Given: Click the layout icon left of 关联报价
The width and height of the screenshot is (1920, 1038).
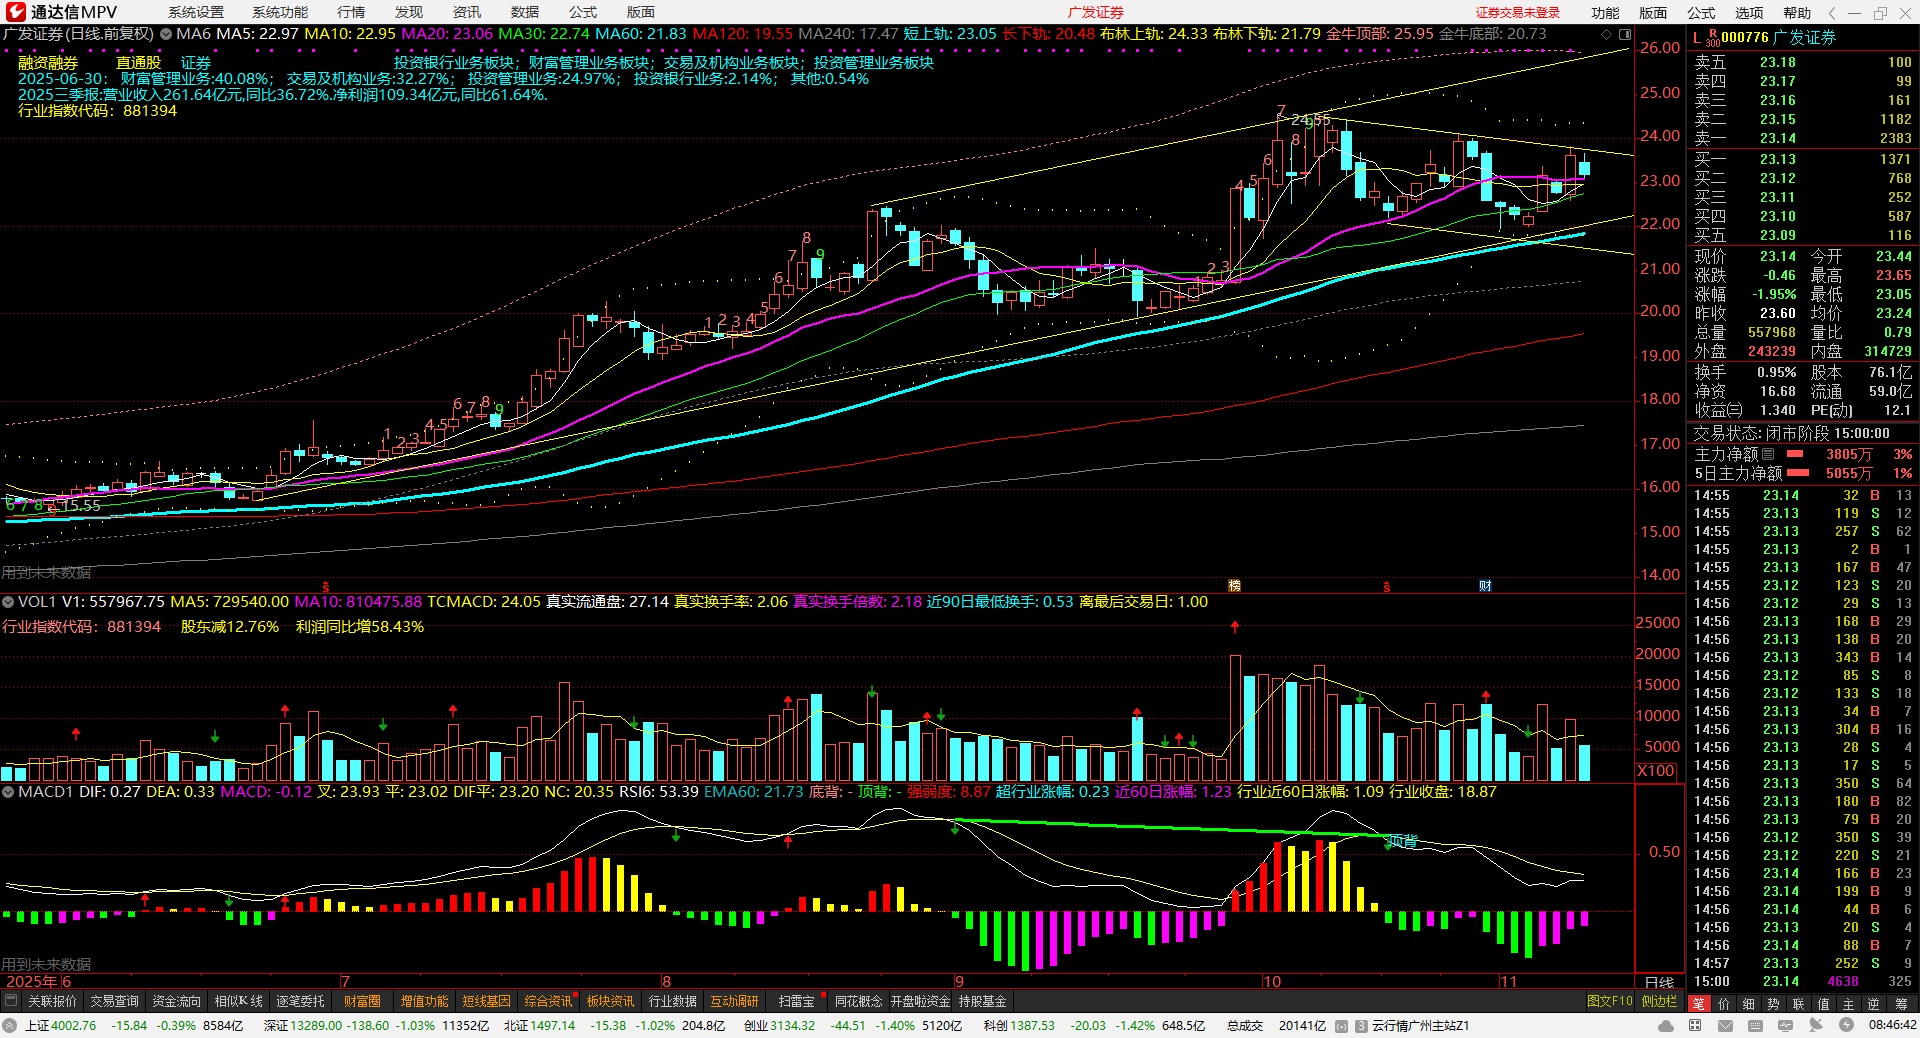Looking at the screenshot, I should [11, 1001].
